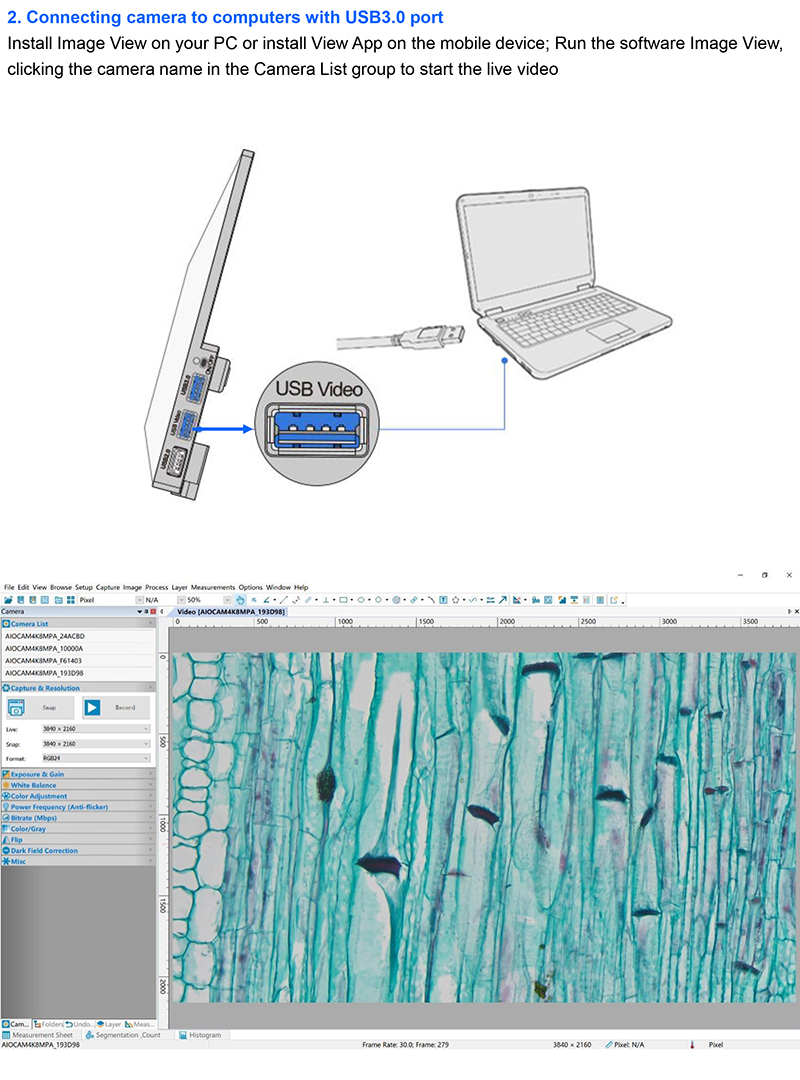
Task: Select the polygon measurement tool
Action: (455, 600)
